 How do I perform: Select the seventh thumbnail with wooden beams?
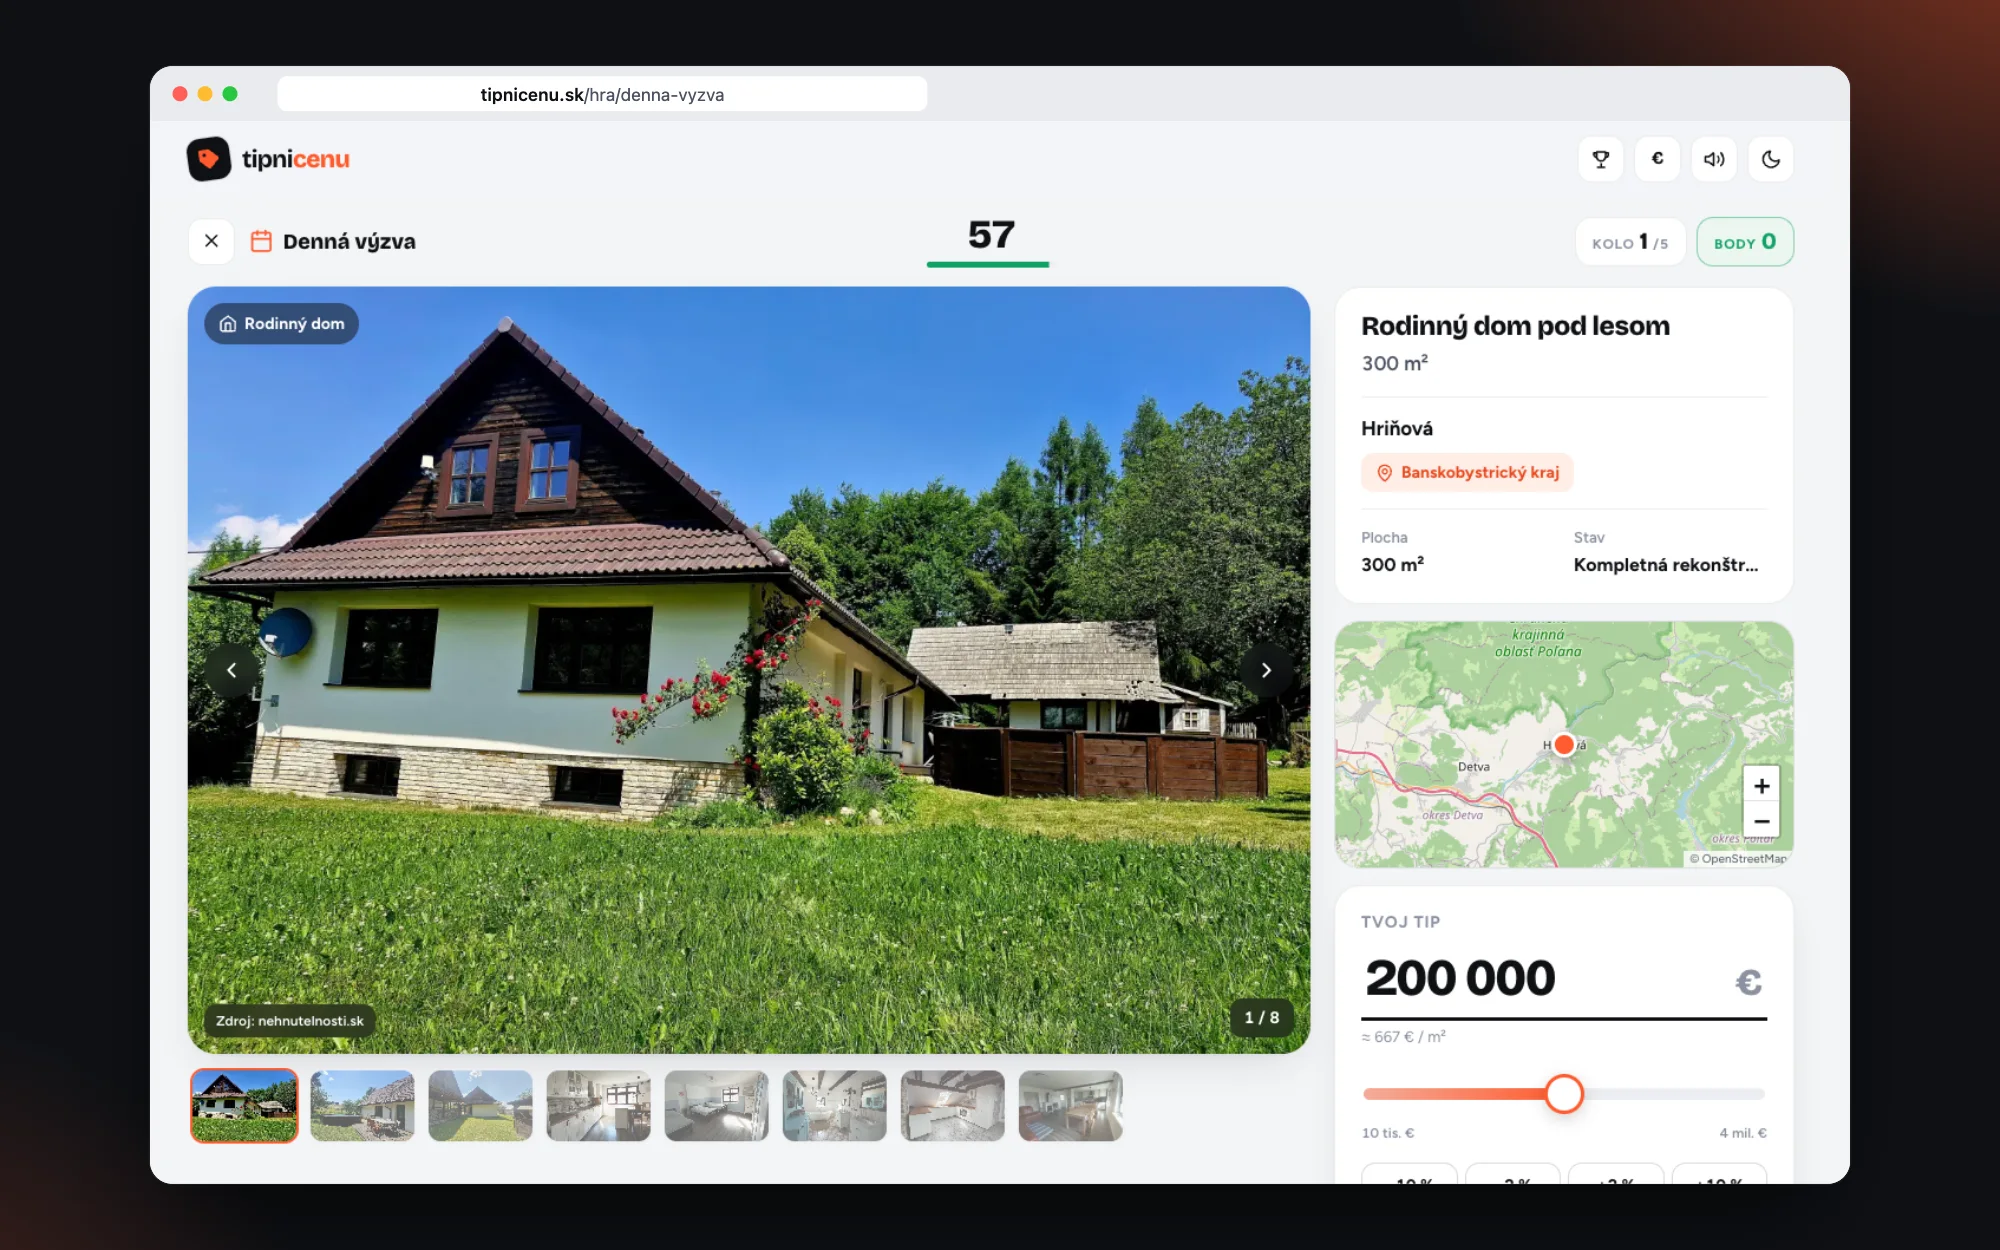pos(952,1106)
